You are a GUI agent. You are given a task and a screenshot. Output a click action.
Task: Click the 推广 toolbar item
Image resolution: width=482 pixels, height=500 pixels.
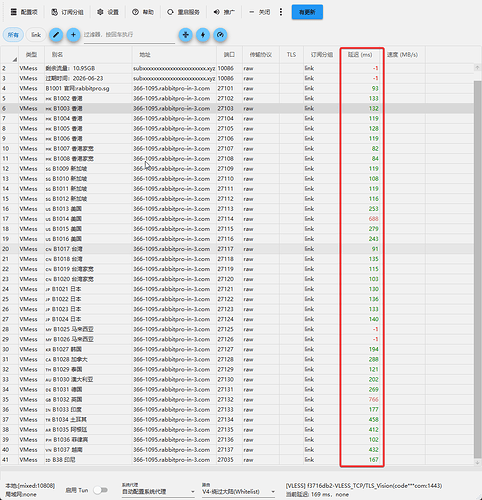click(x=224, y=12)
